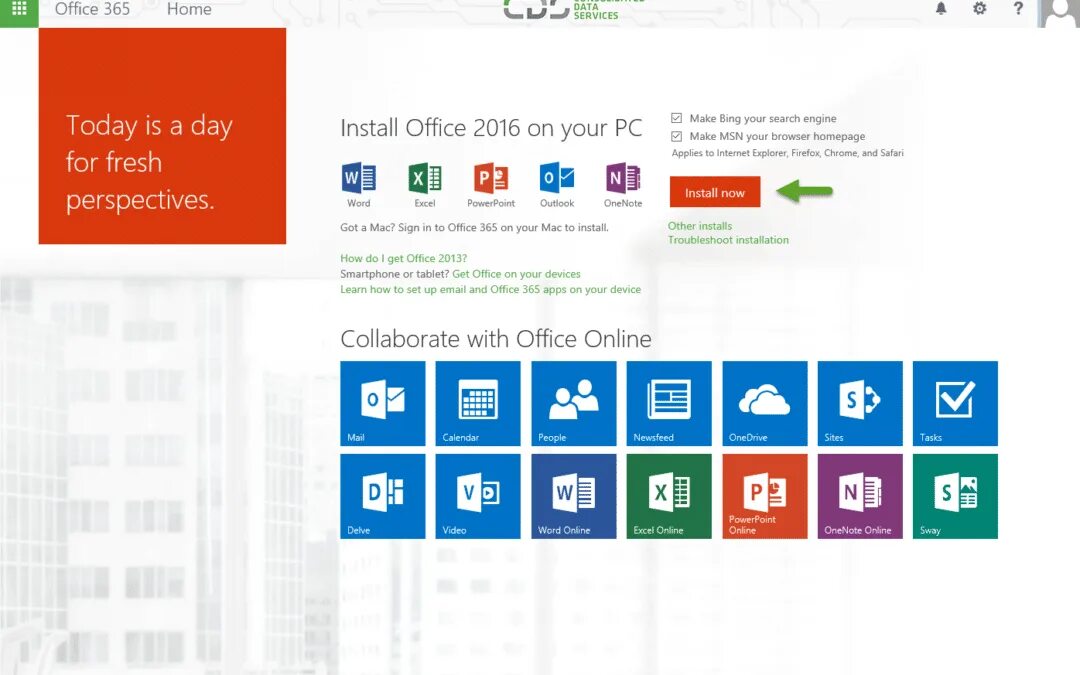1080x675 pixels.
Task: Open the Calendar tile
Action: (x=478, y=404)
